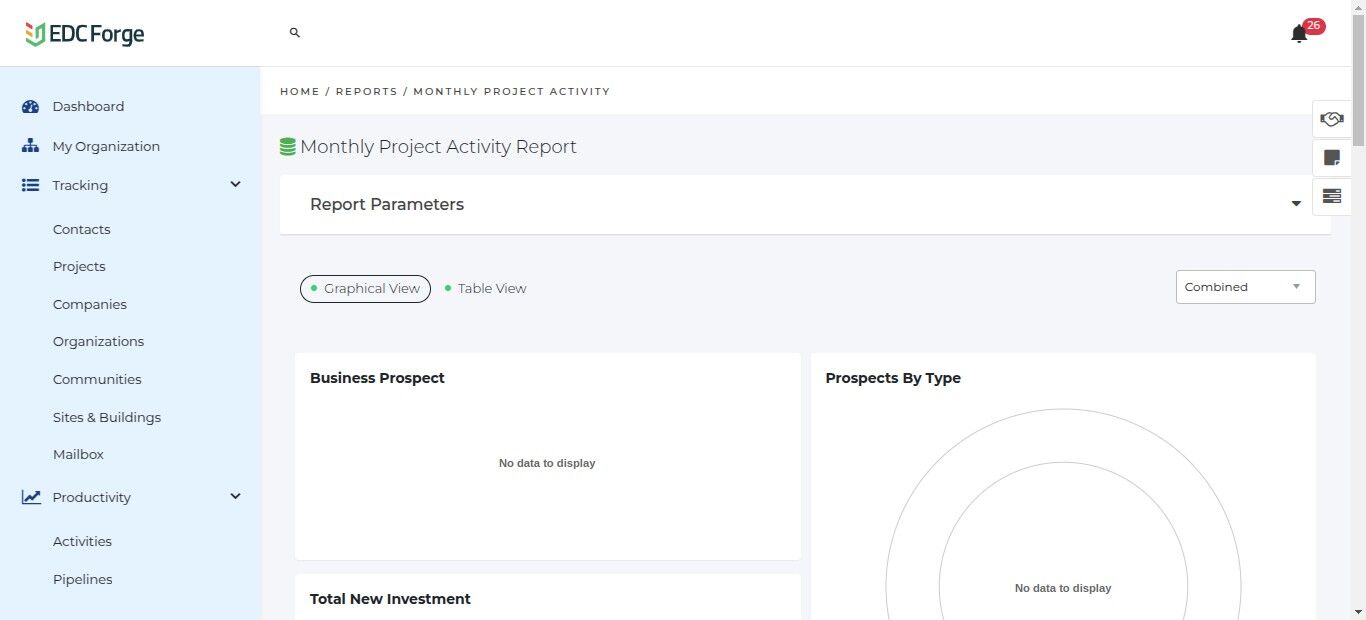Click the My Organization hierarchy icon
1366x620 pixels.
tap(31, 146)
